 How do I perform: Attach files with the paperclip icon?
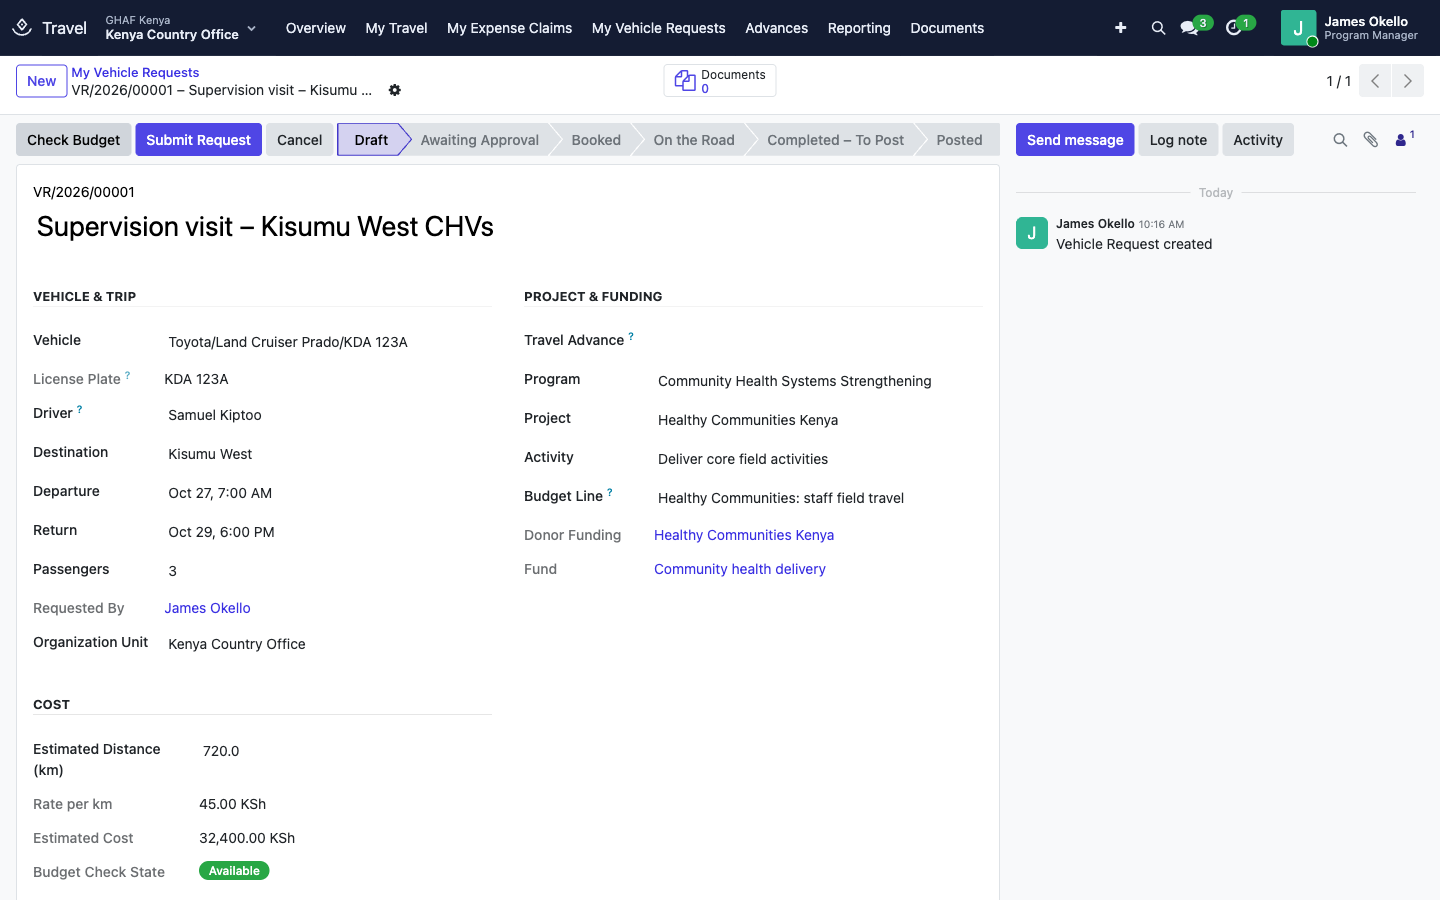coord(1371,140)
